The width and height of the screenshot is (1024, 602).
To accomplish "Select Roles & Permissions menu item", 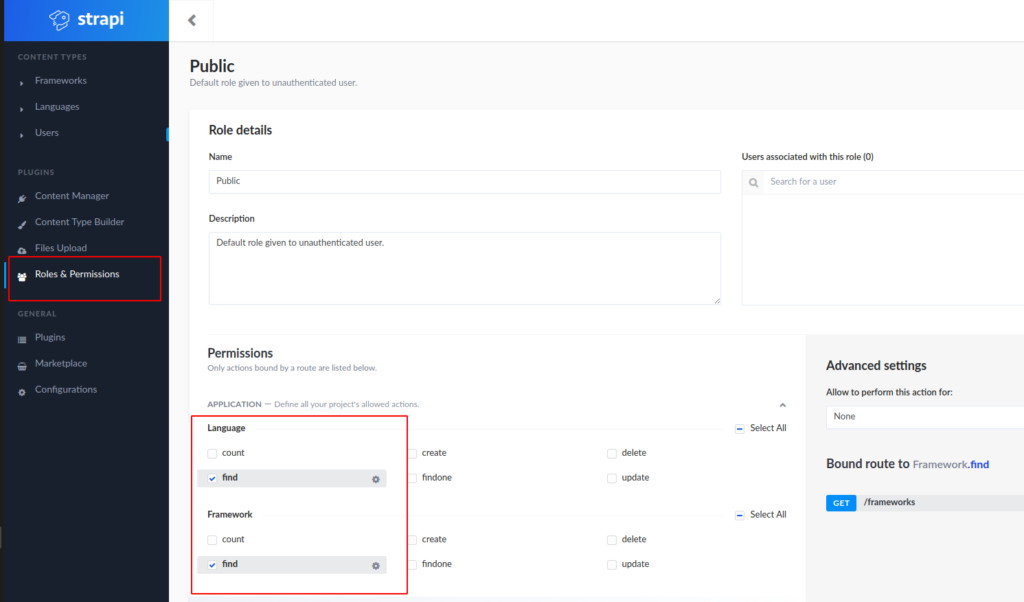I will pos(77,274).
